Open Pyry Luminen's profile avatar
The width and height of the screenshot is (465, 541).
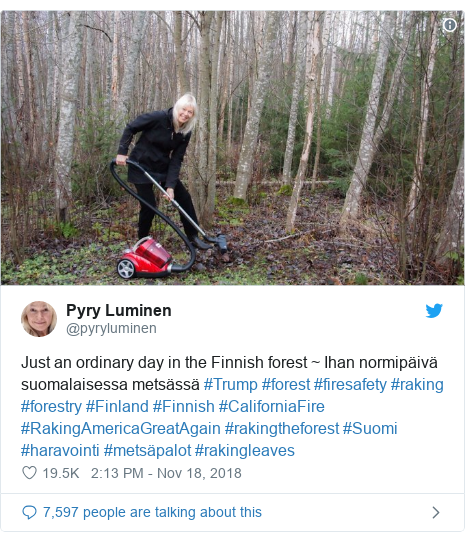(x=39, y=319)
